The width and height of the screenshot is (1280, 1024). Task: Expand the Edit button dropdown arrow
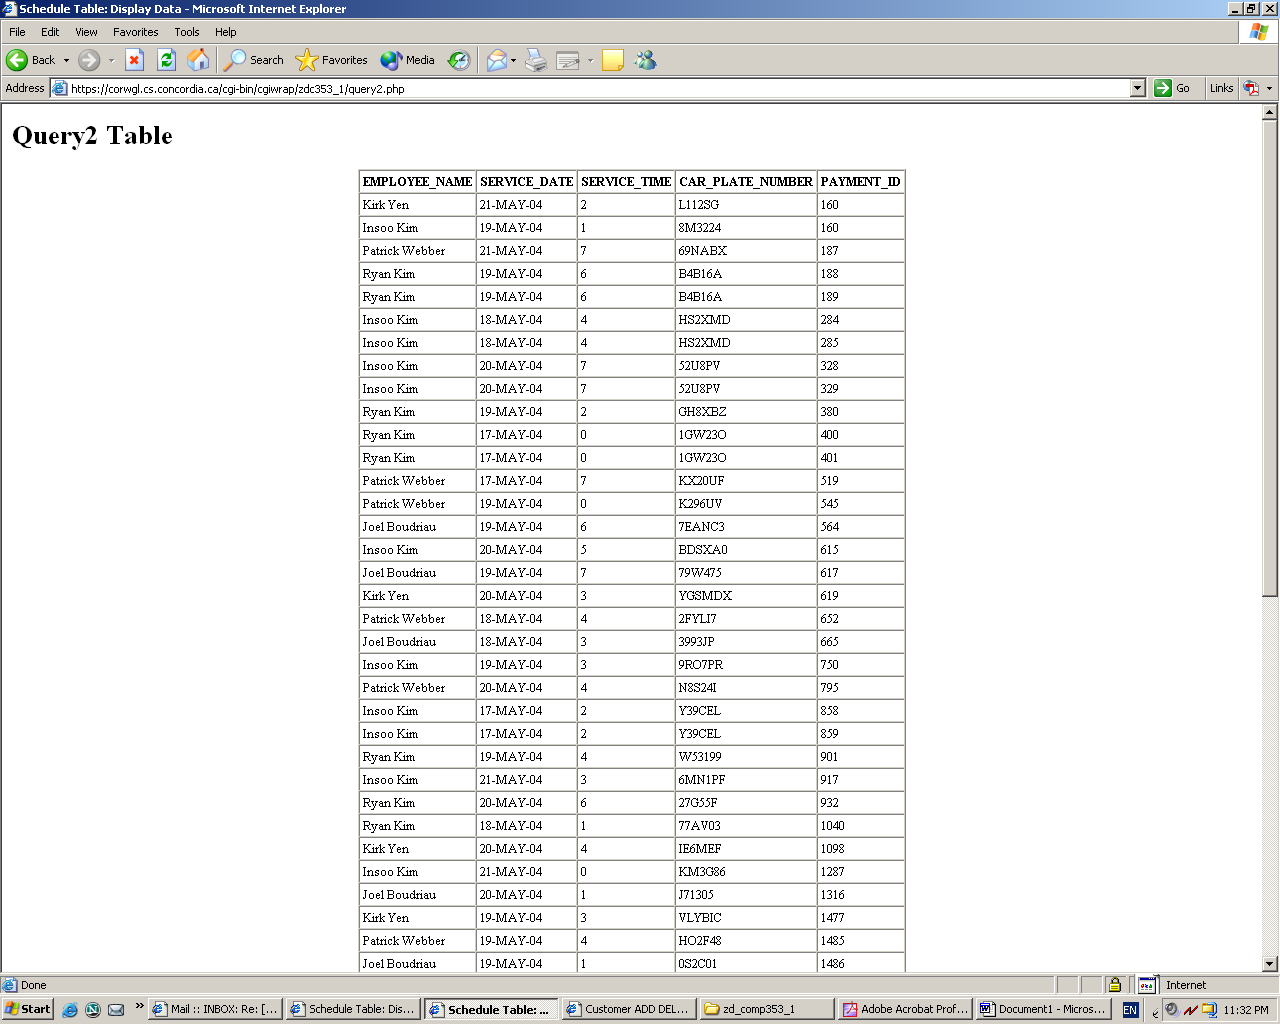tap(590, 60)
